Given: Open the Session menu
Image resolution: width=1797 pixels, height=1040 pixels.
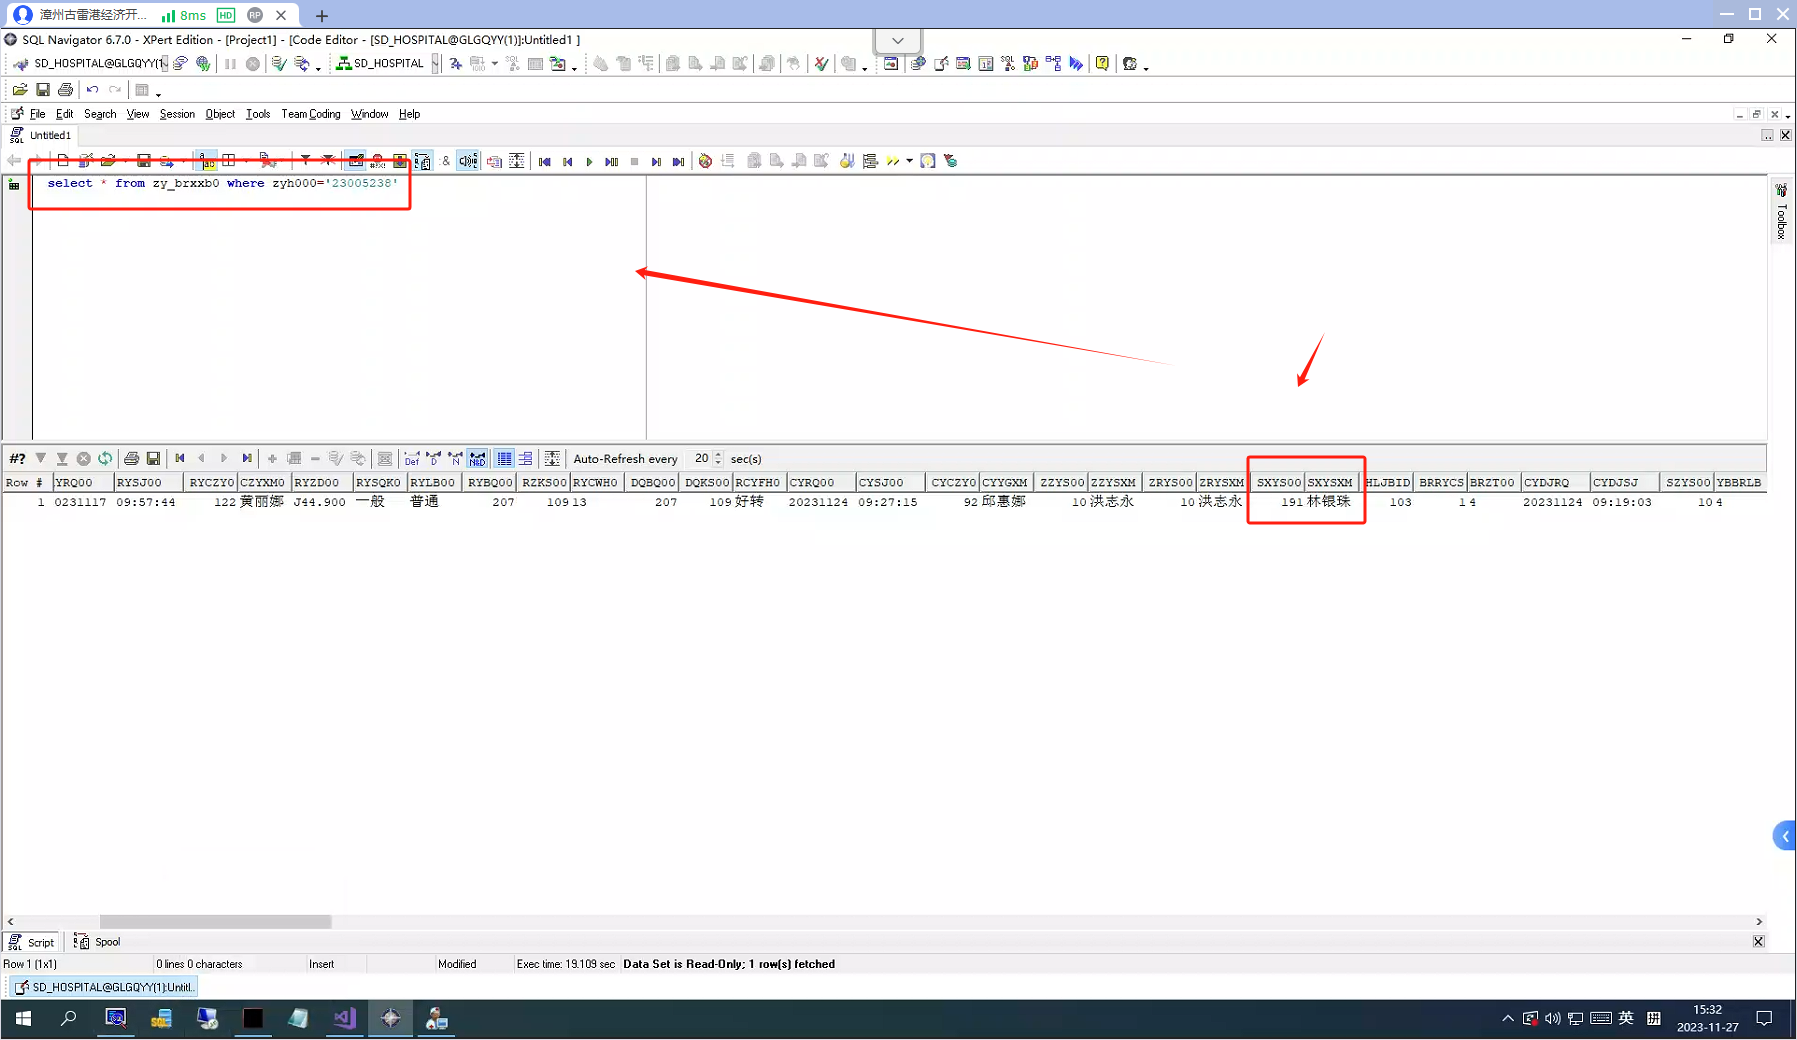Looking at the screenshot, I should pyautogui.click(x=177, y=114).
